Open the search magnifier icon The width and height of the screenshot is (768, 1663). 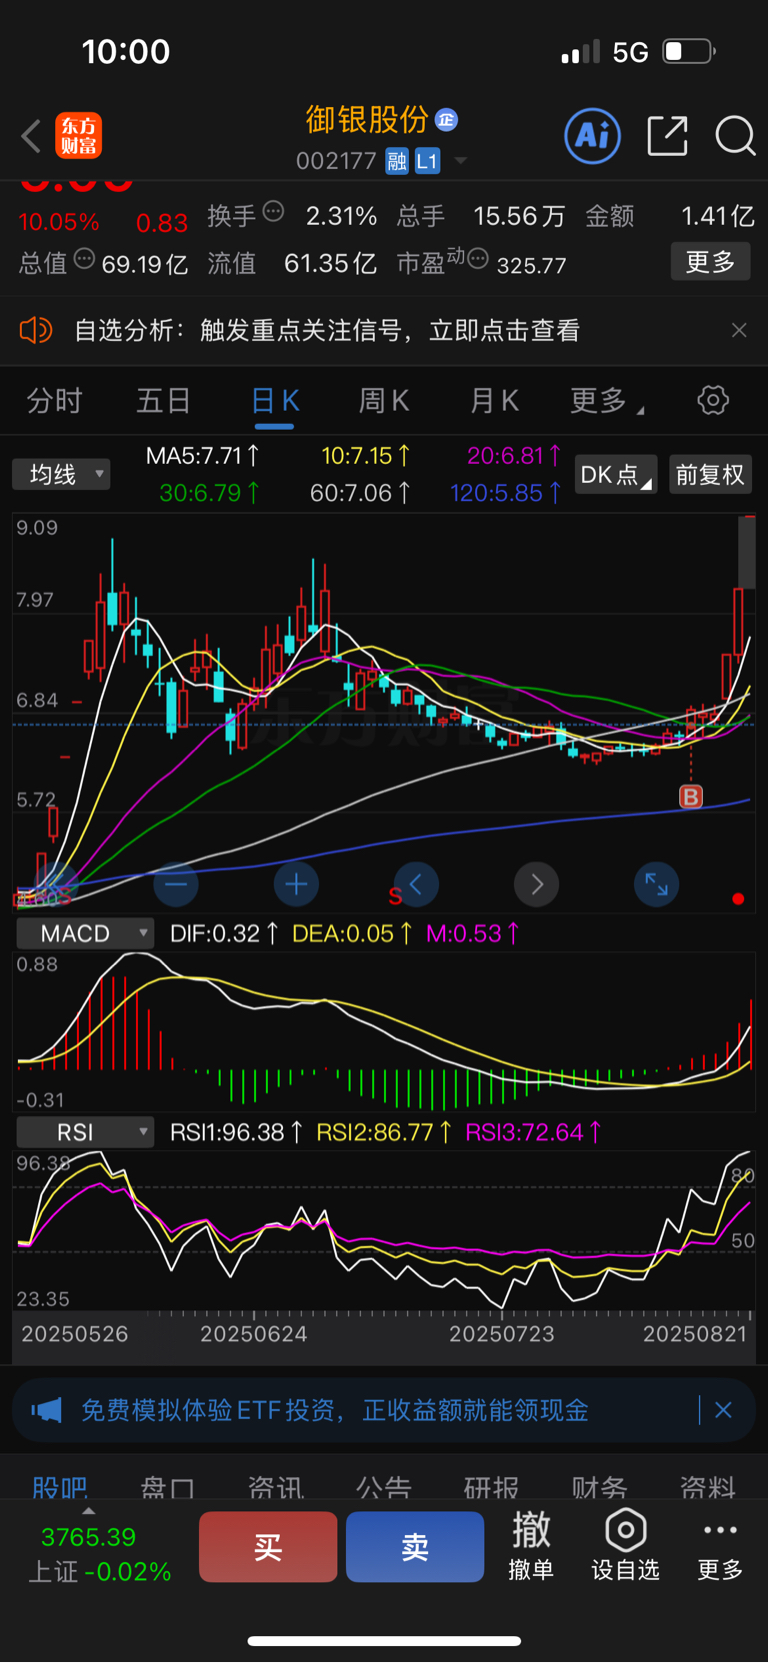tap(735, 136)
